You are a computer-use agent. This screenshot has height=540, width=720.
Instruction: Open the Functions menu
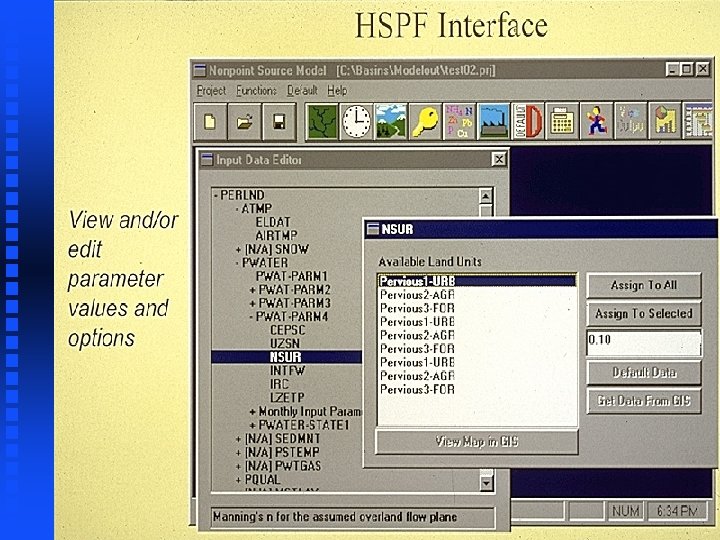256,90
